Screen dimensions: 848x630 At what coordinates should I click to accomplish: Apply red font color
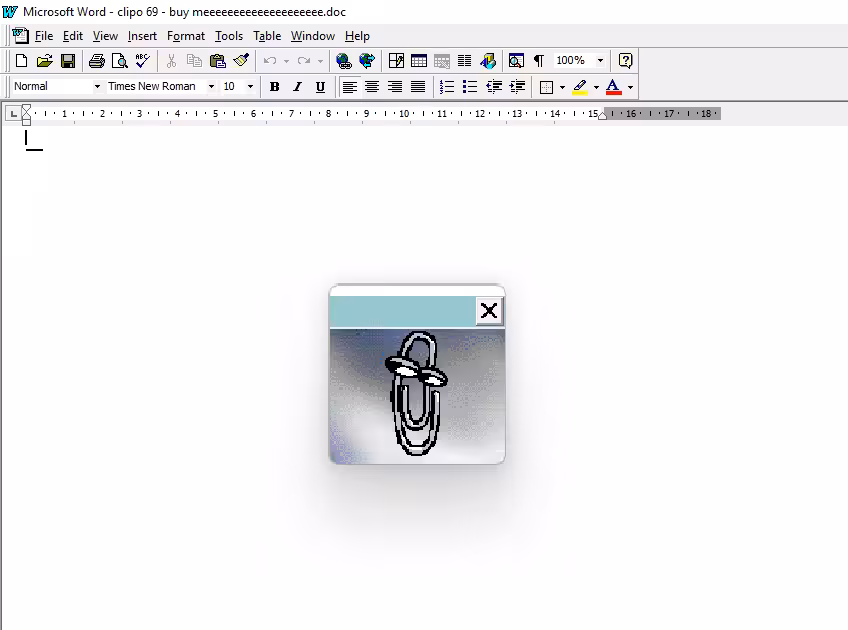[x=613, y=87]
